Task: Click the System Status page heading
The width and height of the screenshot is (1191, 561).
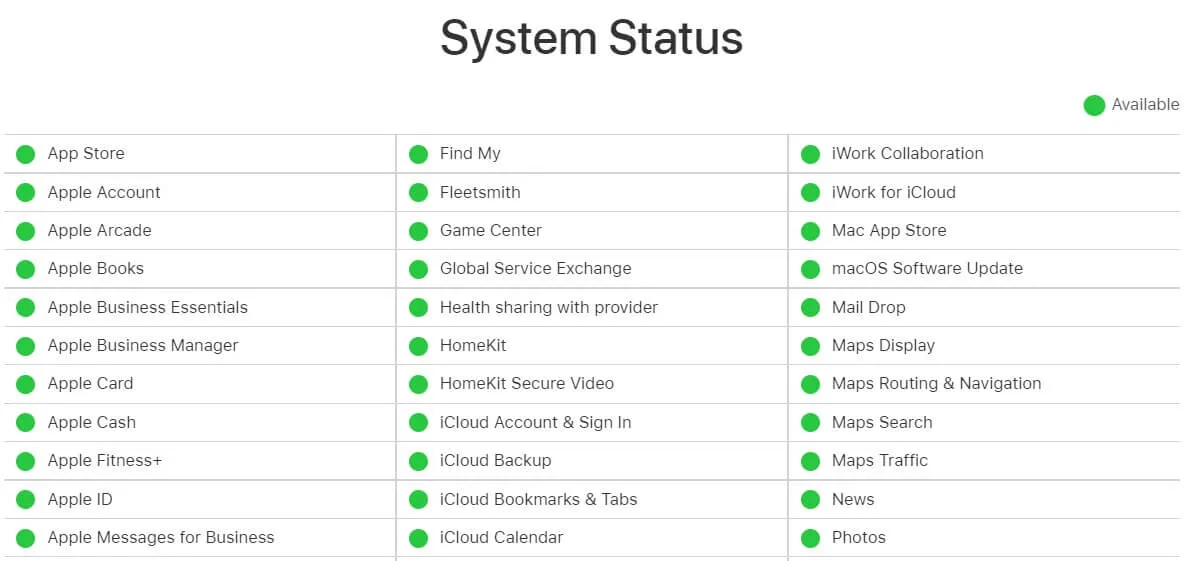Action: [591, 39]
